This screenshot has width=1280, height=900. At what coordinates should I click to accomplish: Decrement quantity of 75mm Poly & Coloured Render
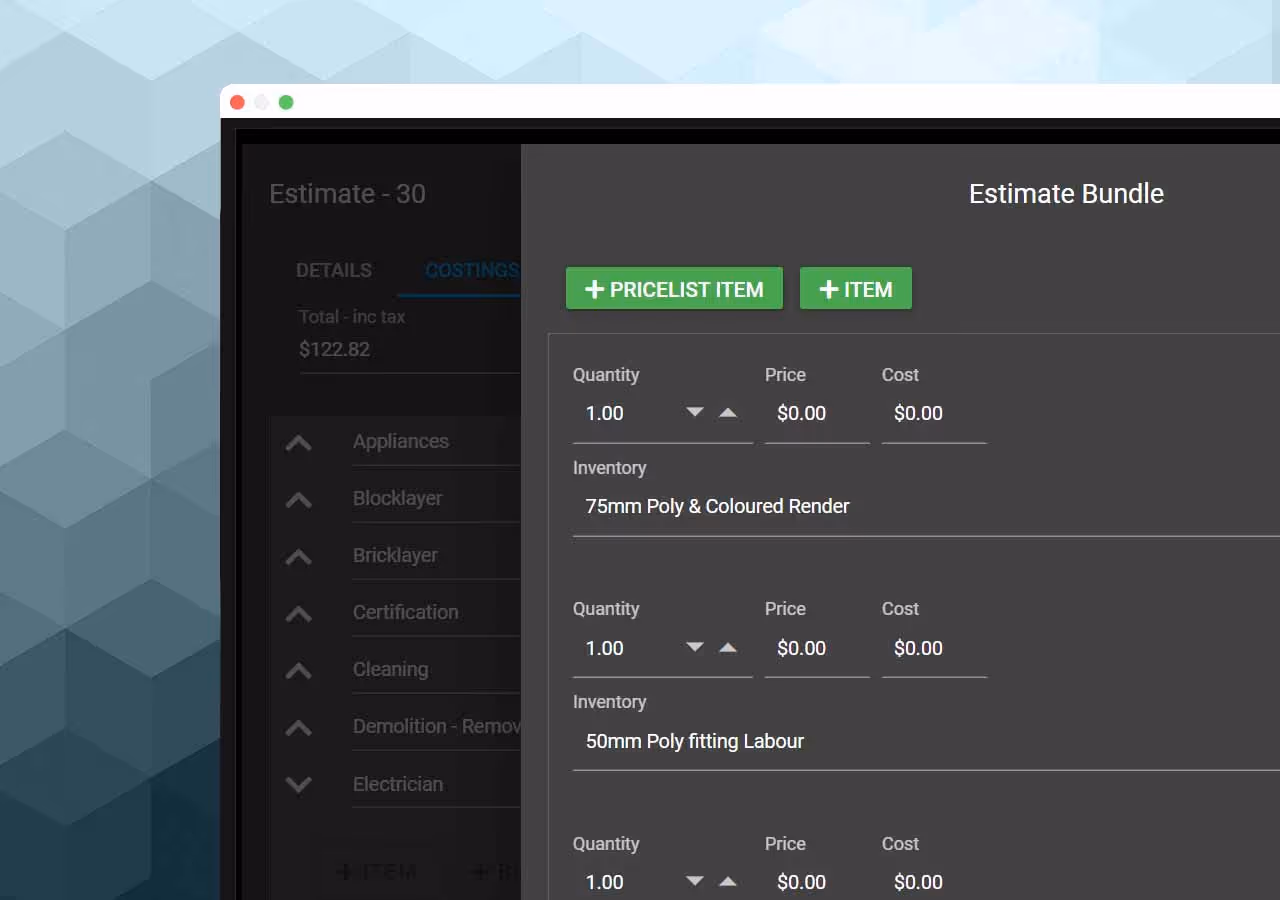pos(695,410)
